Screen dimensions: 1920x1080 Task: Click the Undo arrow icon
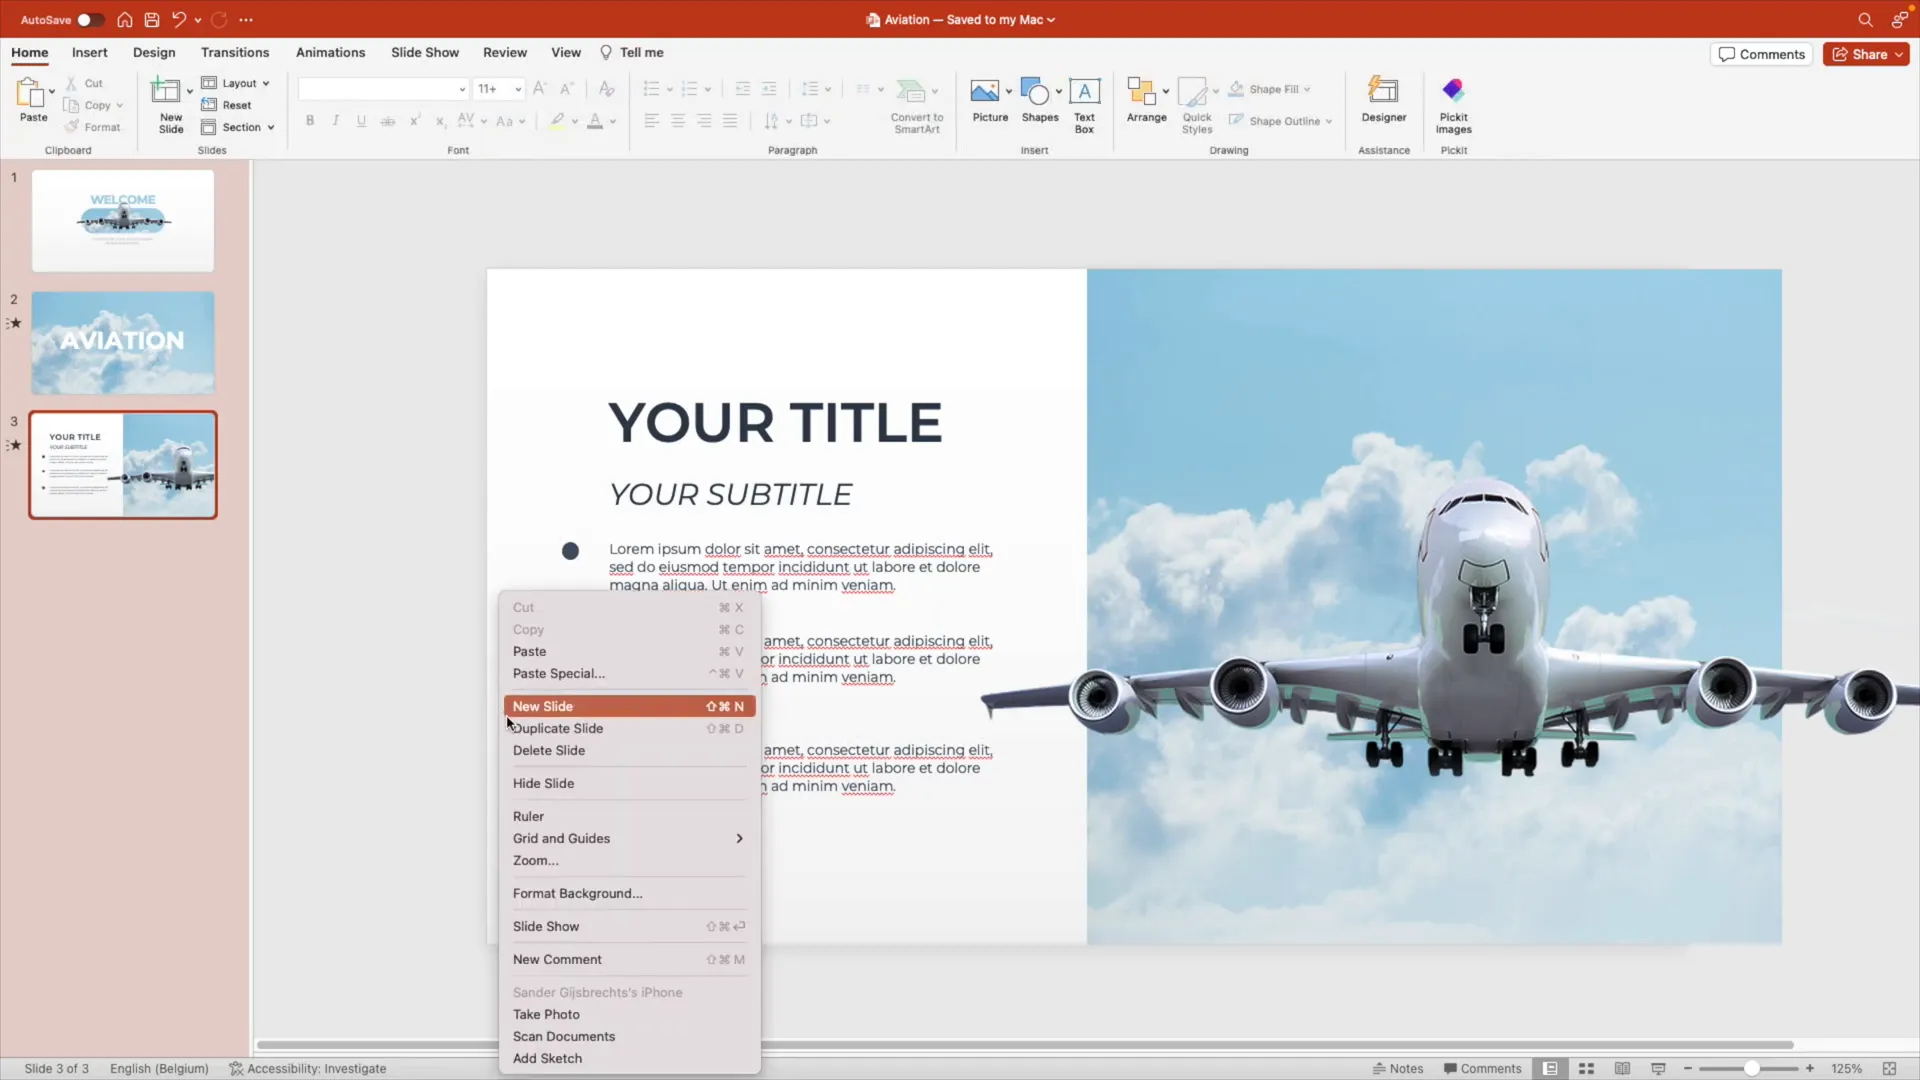click(x=179, y=20)
